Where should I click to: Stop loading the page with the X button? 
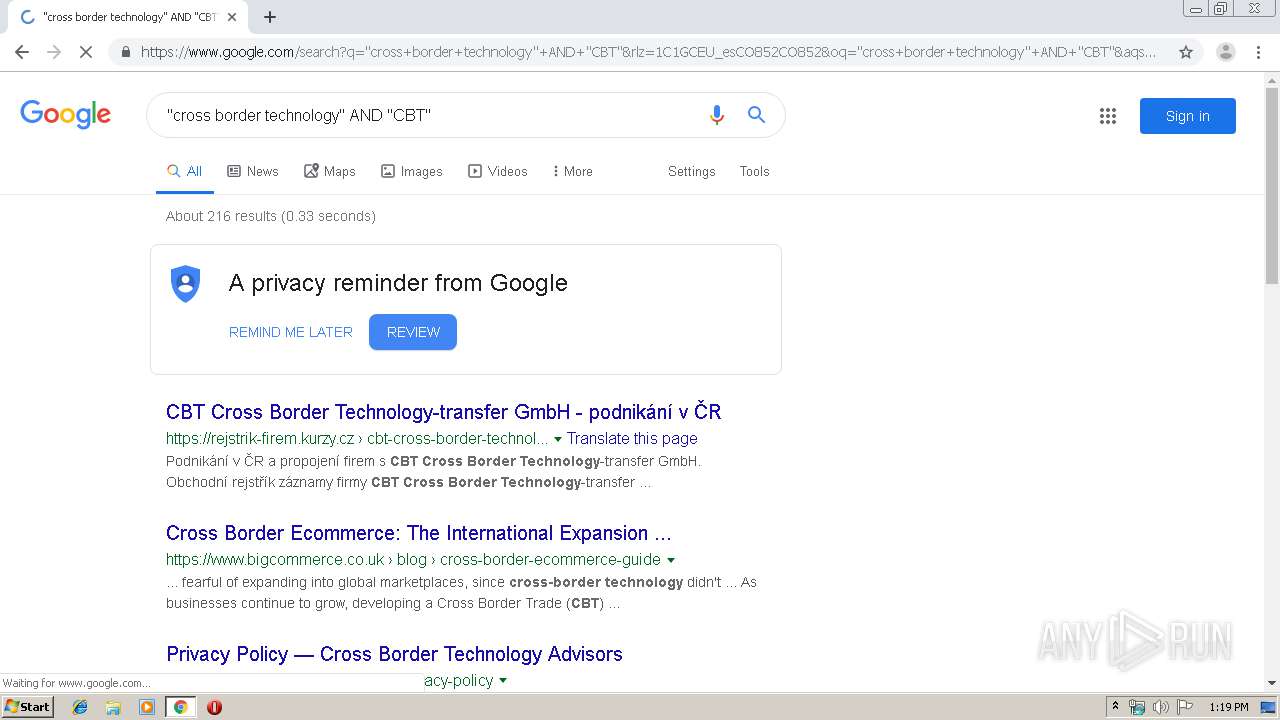point(86,52)
